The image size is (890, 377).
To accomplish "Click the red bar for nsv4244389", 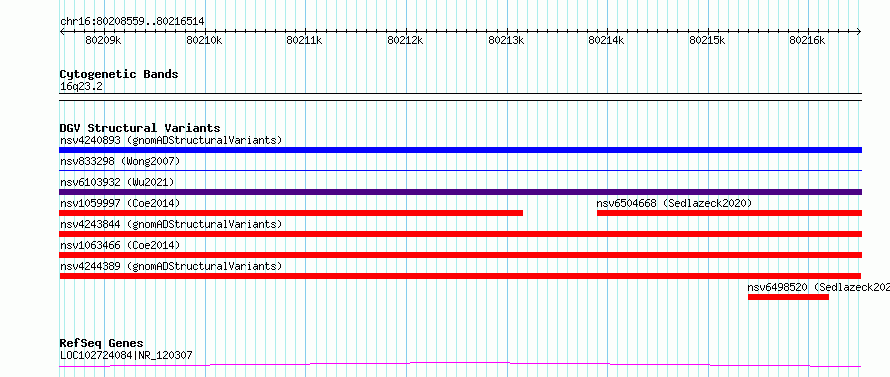I will click(460, 276).
